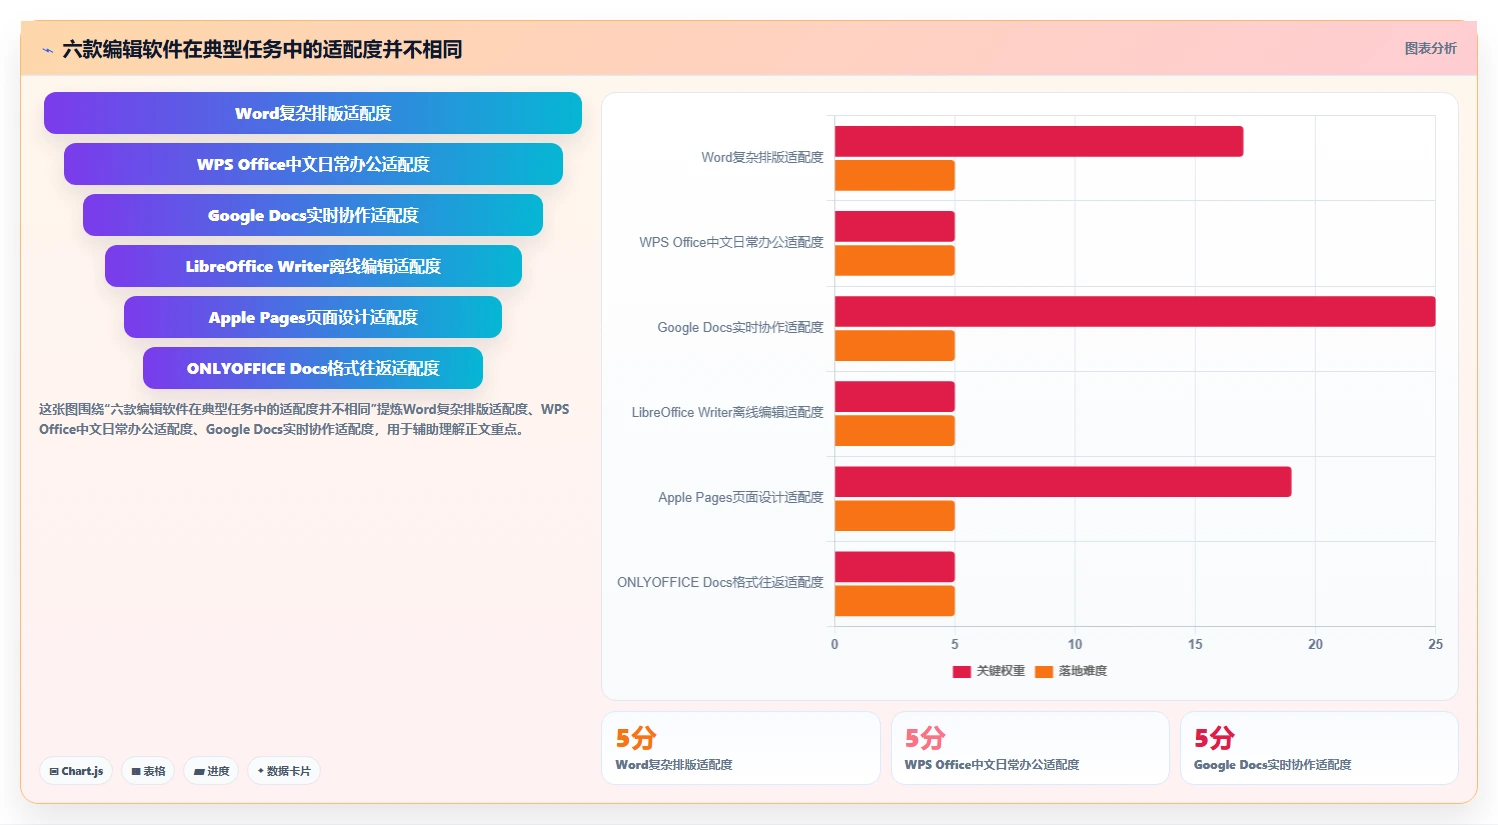1498x825 pixels.
Task: Click the 表格 tag
Action: point(148,771)
